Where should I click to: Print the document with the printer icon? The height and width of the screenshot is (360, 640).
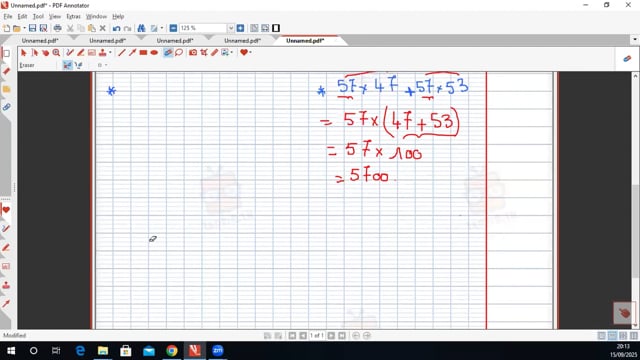pos(58,28)
